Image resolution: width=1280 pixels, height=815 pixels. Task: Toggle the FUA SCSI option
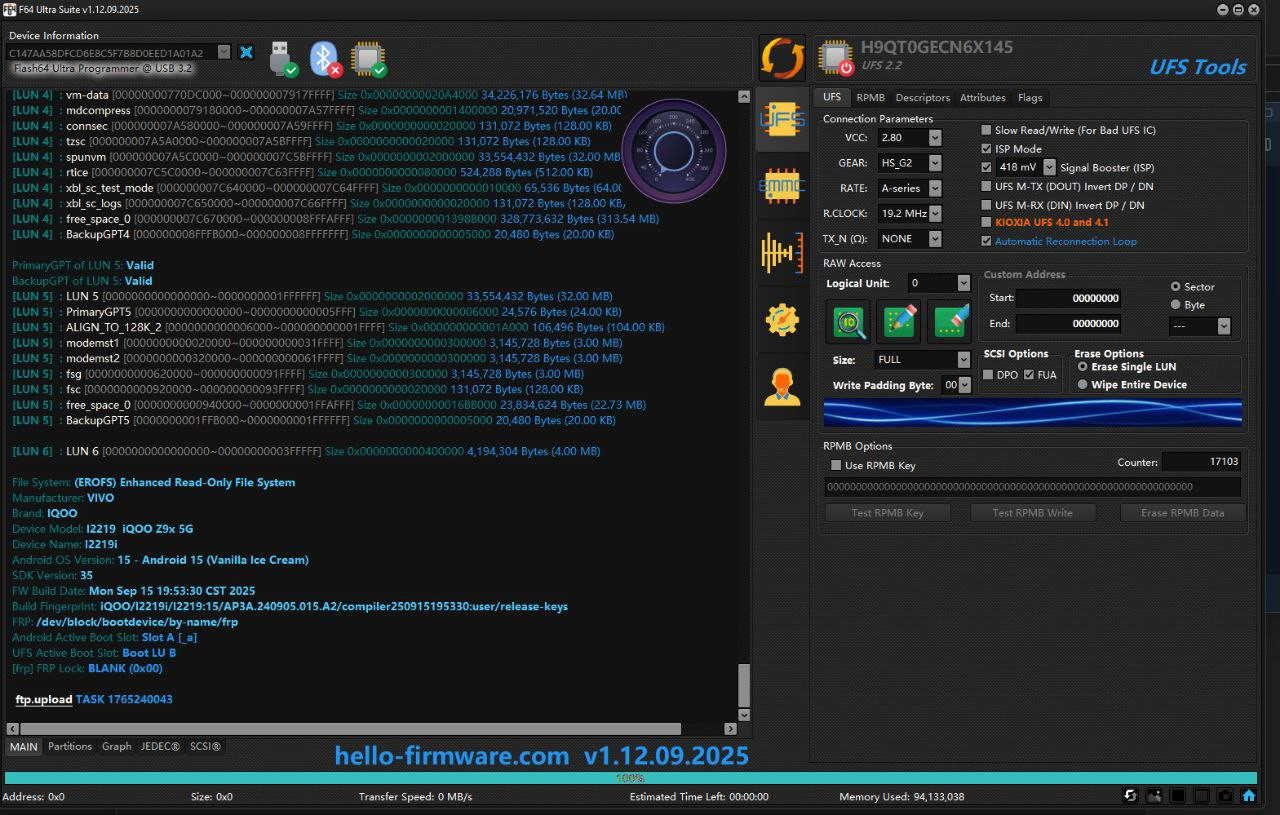tap(1029, 375)
